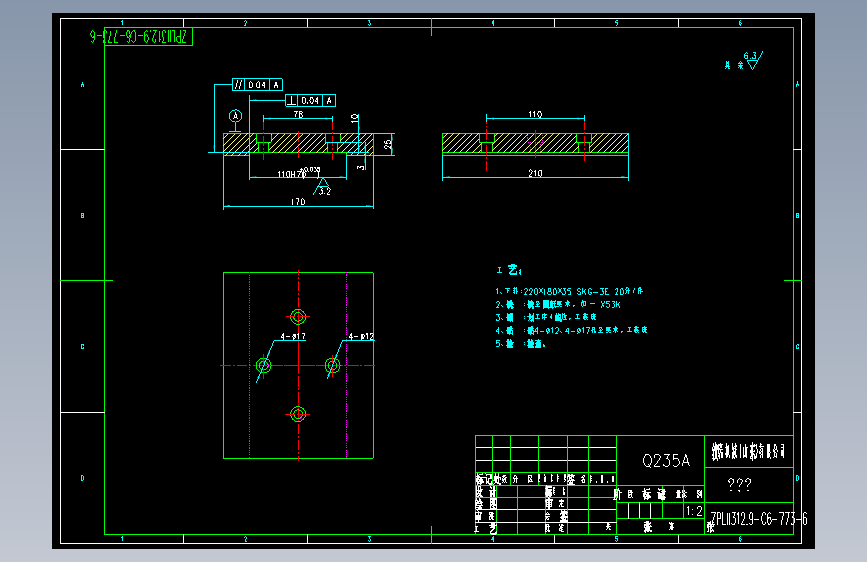The image size is (867, 562).
Task: Click process note 2 containing X53K
Action: click(x=558, y=304)
